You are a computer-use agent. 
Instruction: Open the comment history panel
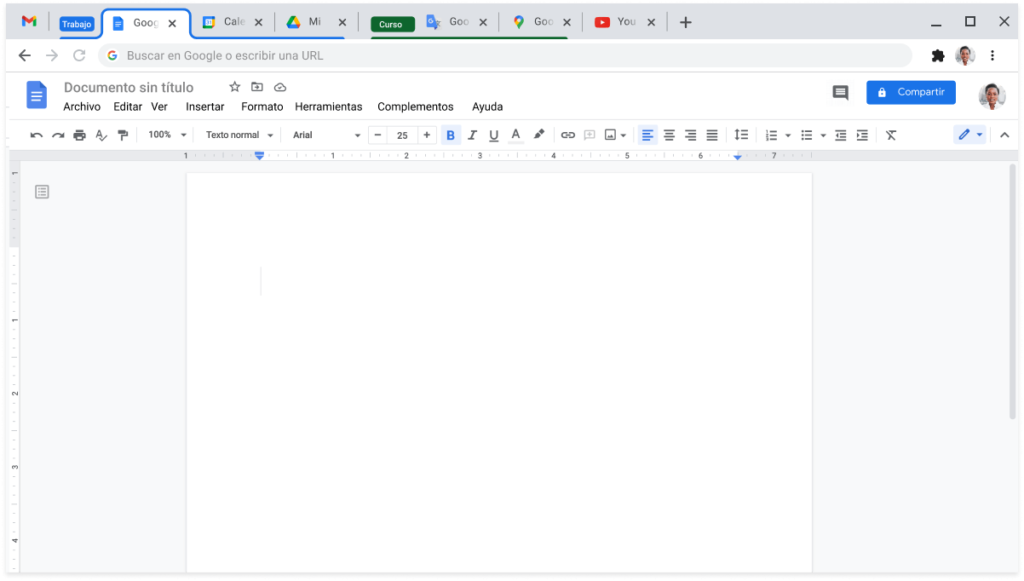click(839, 92)
